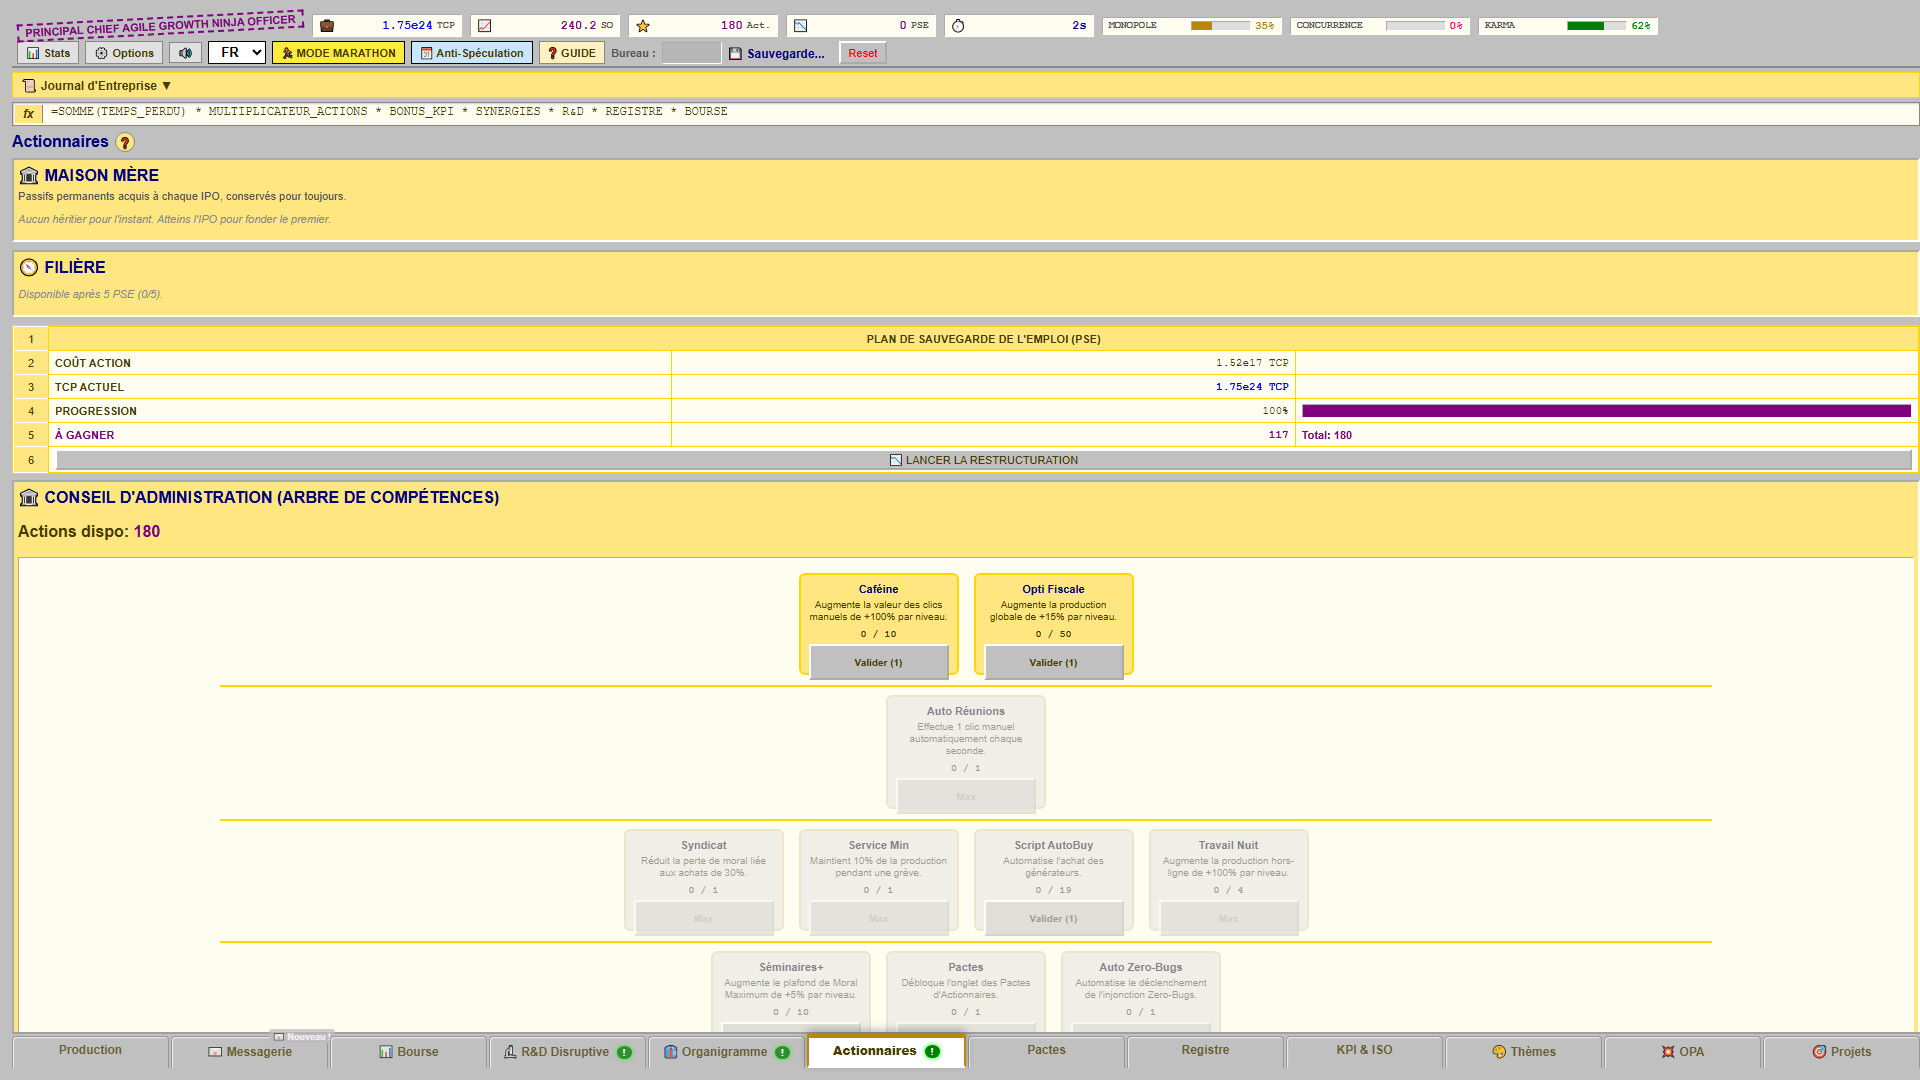Click the Sauvegarde floppy disk icon

coord(736,54)
